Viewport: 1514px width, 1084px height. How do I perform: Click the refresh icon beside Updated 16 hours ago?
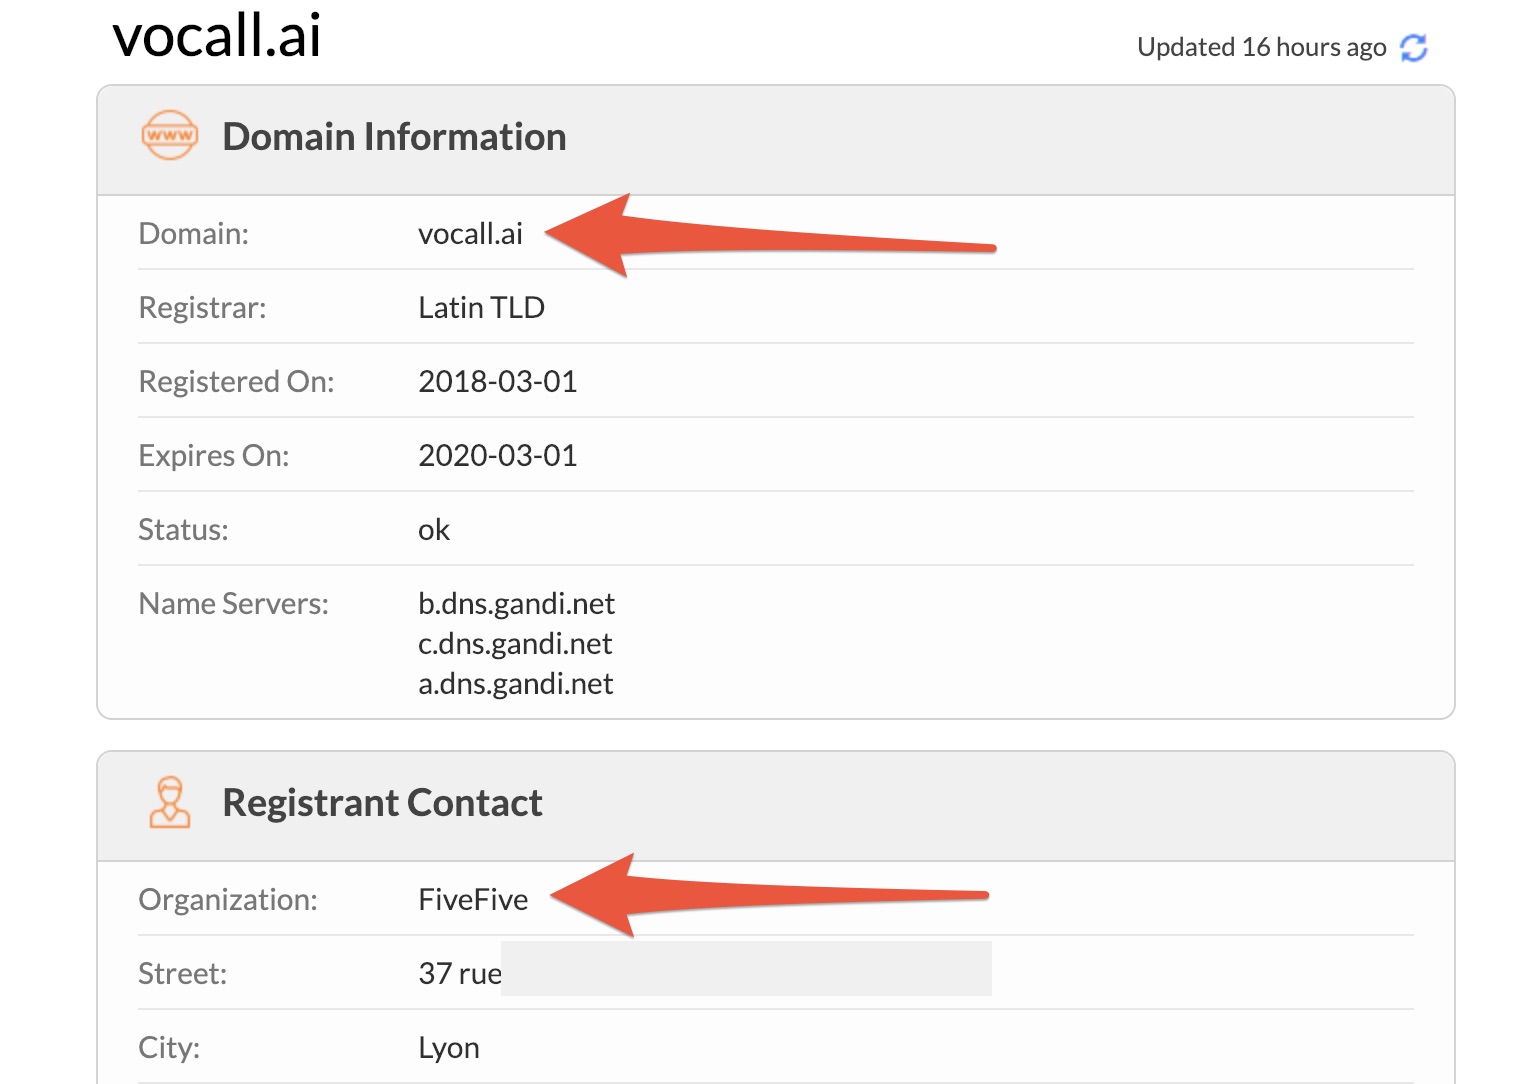[1413, 47]
